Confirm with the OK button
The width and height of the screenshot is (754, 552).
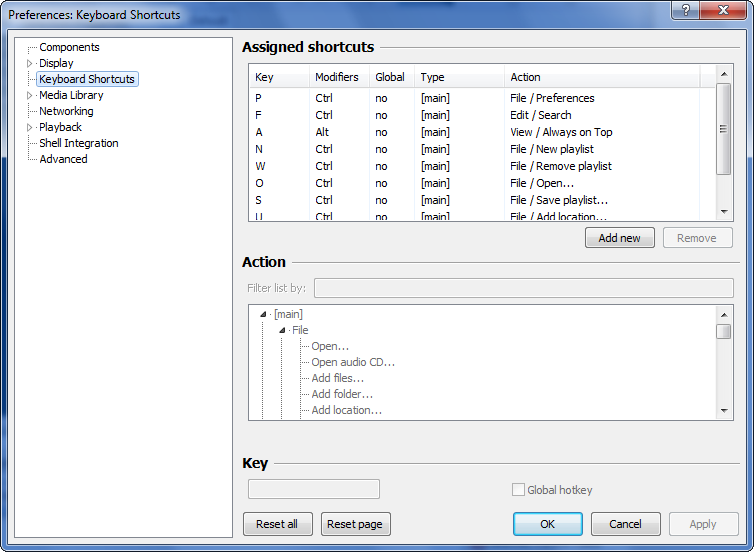tap(547, 524)
